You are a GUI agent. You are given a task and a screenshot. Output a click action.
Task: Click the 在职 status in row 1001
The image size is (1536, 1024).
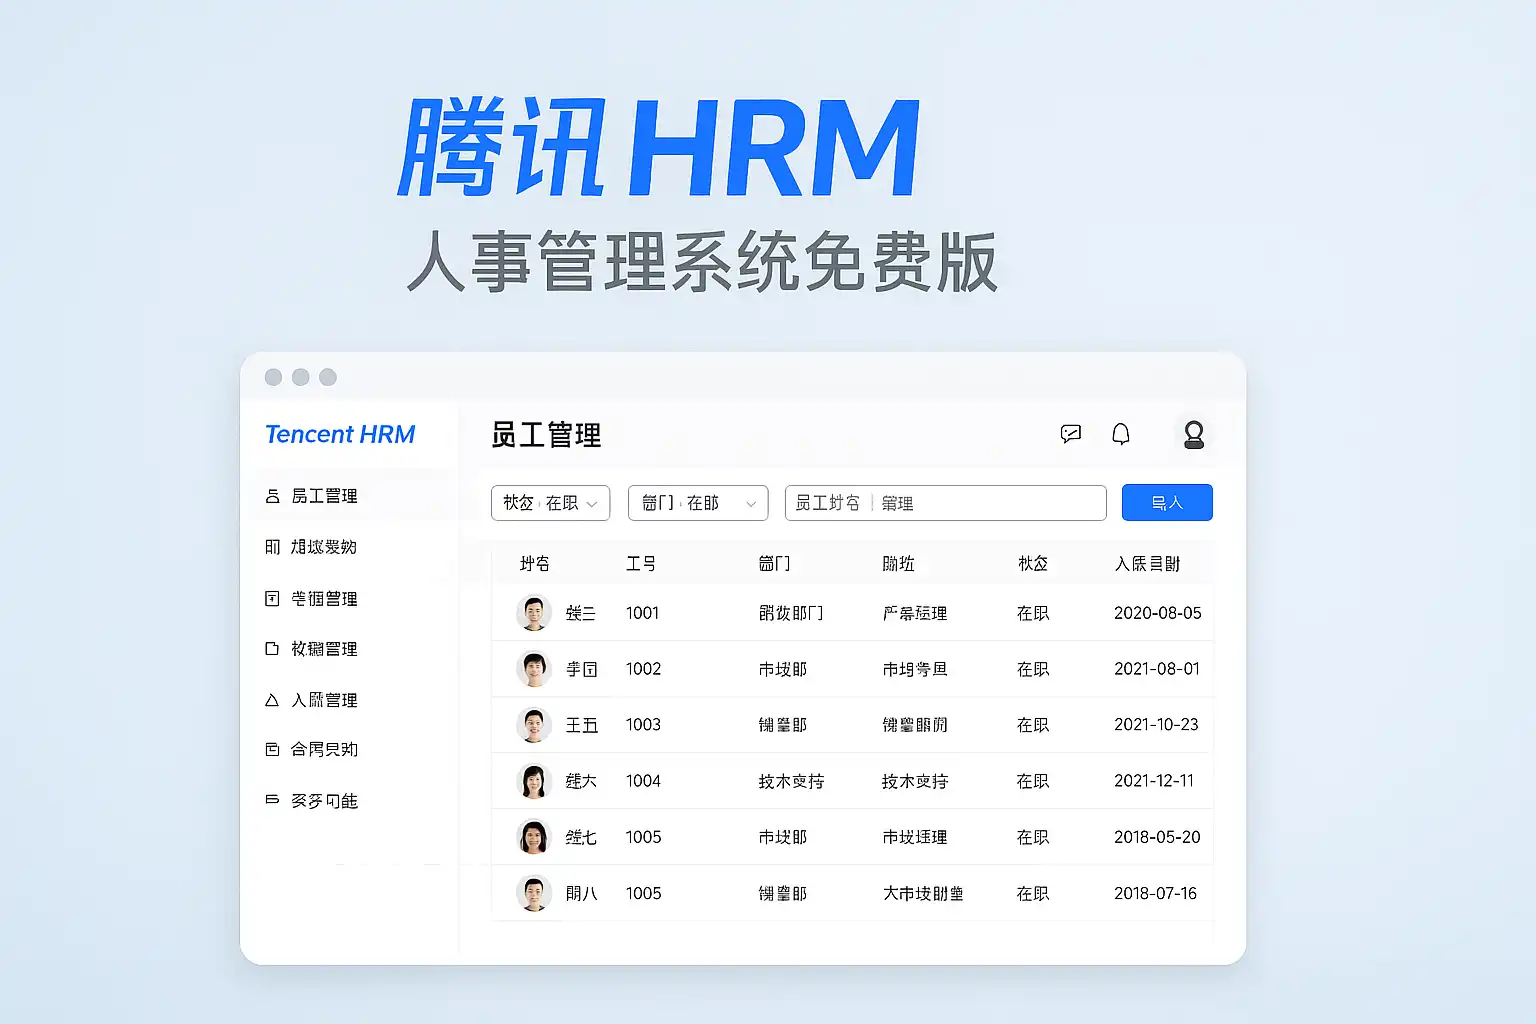1033,613
